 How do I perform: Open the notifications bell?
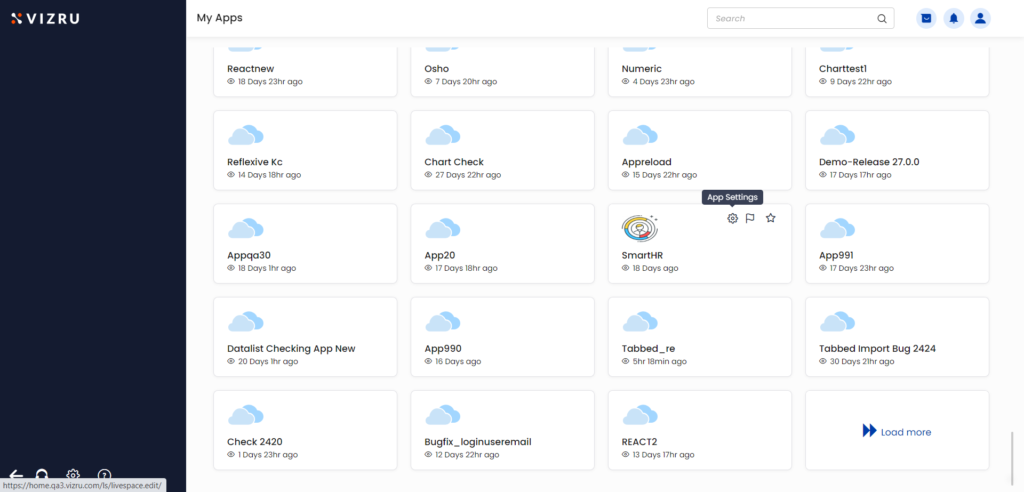[953, 18]
